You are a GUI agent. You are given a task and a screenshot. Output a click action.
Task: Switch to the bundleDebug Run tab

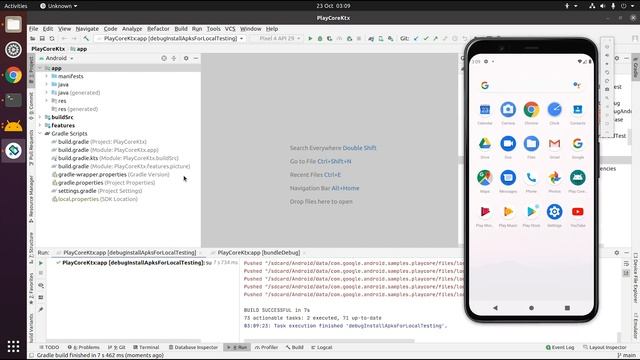[258, 253]
